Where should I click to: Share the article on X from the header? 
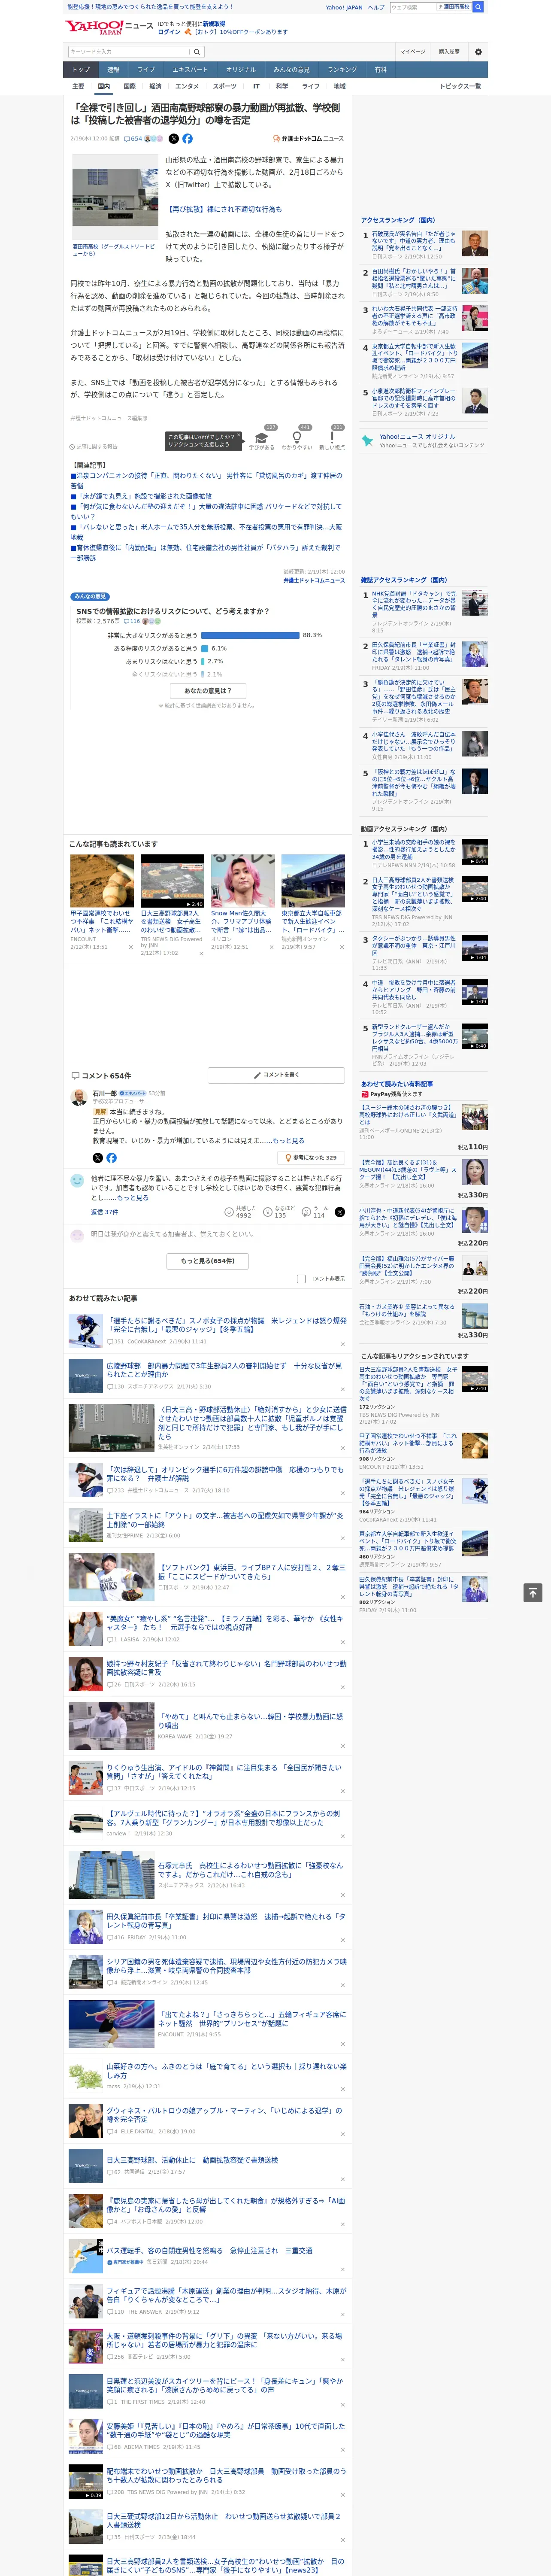pyautogui.click(x=174, y=139)
